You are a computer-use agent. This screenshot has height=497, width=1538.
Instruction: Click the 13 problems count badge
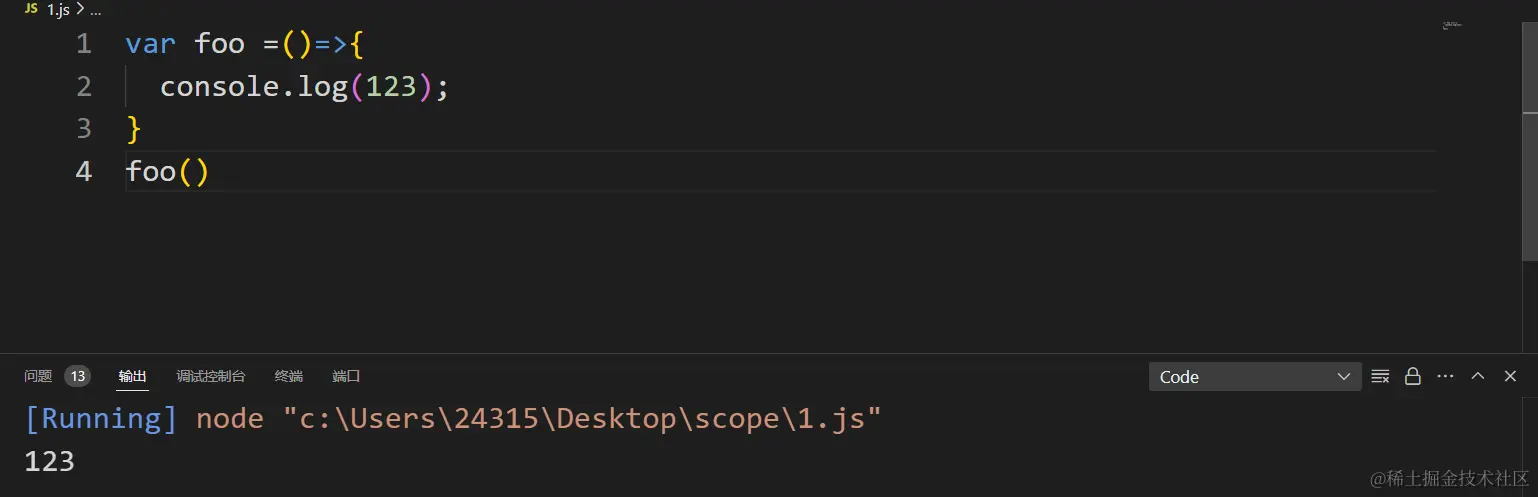click(x=77, y=377)
